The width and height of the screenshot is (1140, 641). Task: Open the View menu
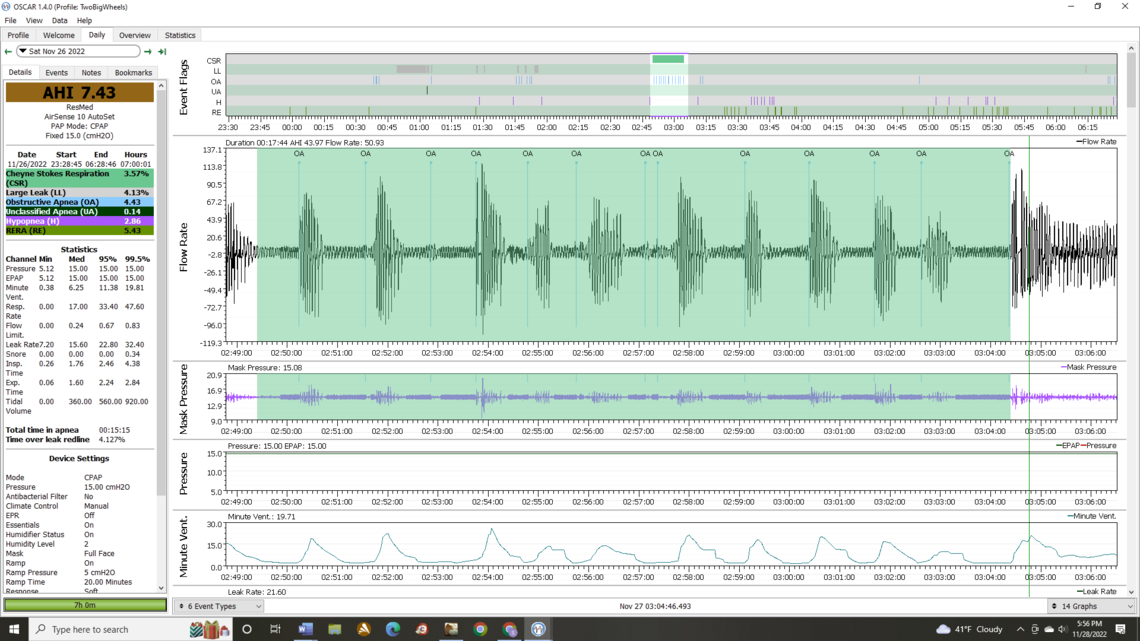click(x=33, y=20)
